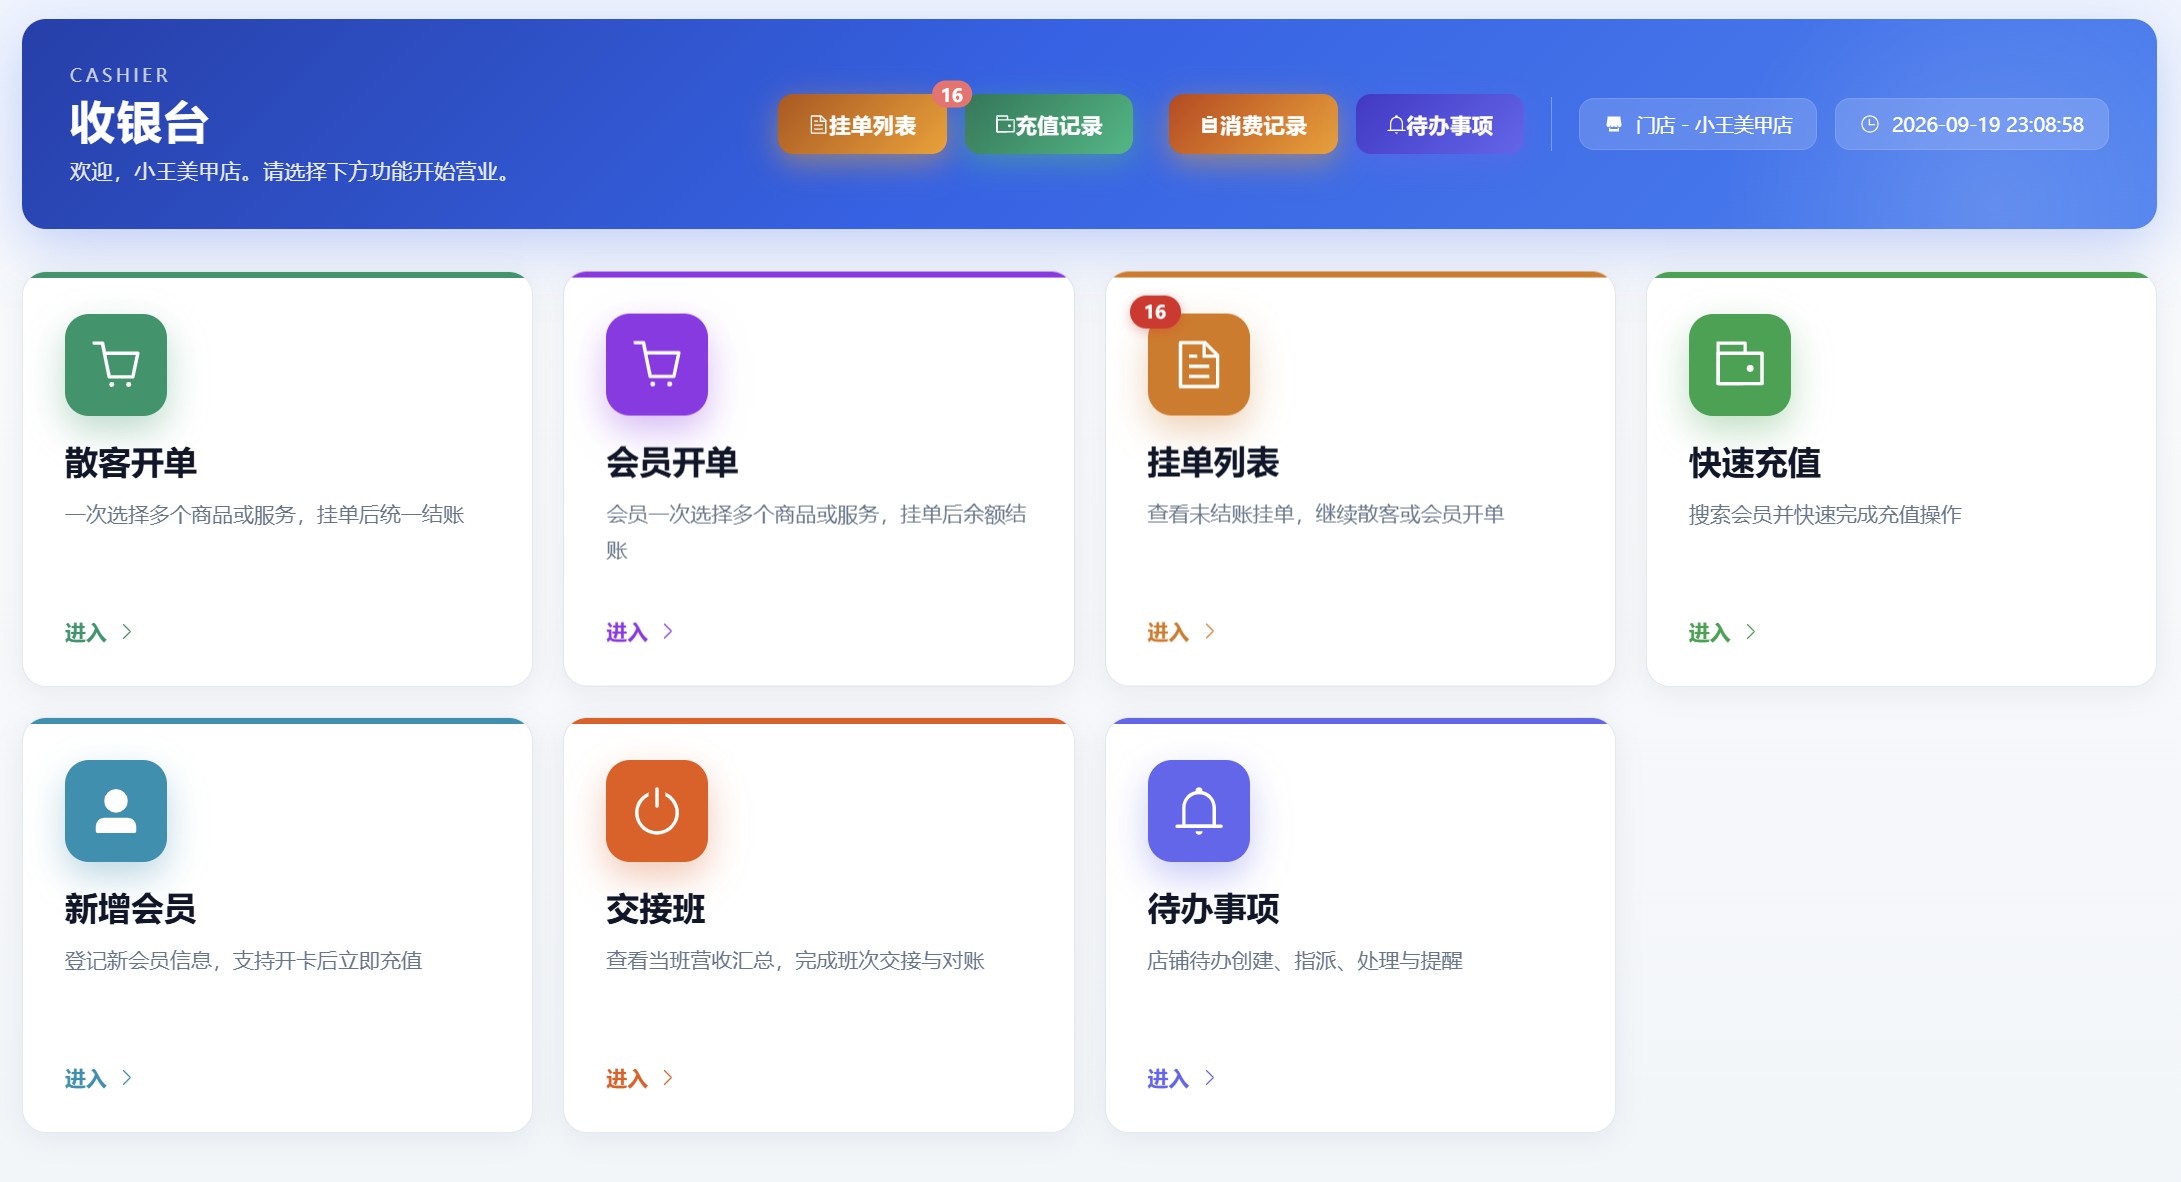Click the 16 badge on header 挂单列表 button
The image size is (2181, 1182).
[x=952, y=95]
